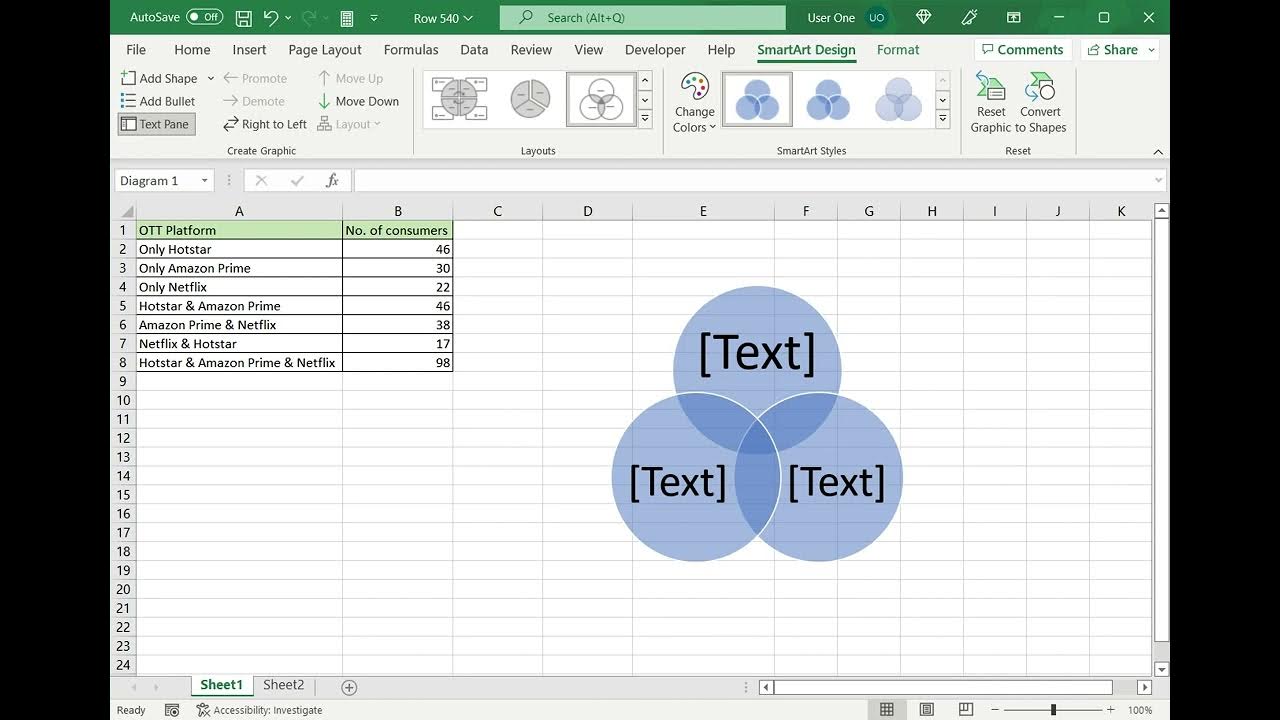Open Ribbon Display Options icon
The image size is (1280, 720).
pos(1013,17)
